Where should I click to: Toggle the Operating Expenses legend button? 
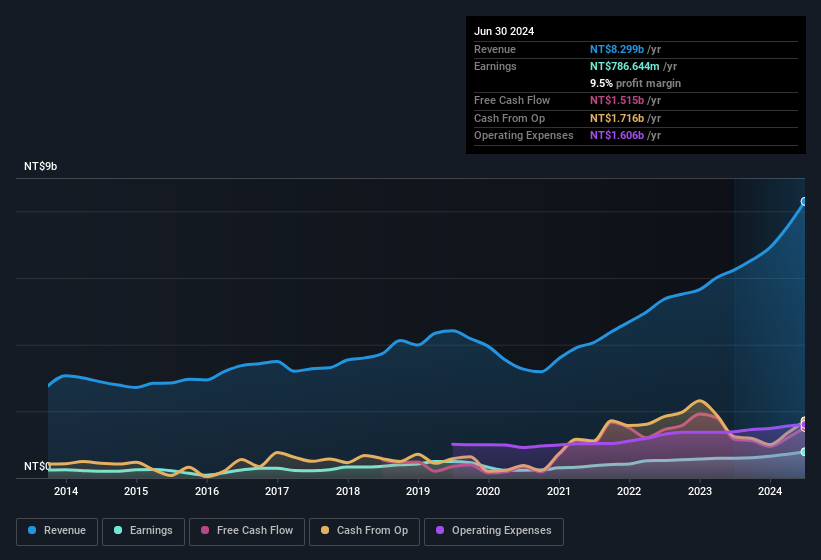493,531
